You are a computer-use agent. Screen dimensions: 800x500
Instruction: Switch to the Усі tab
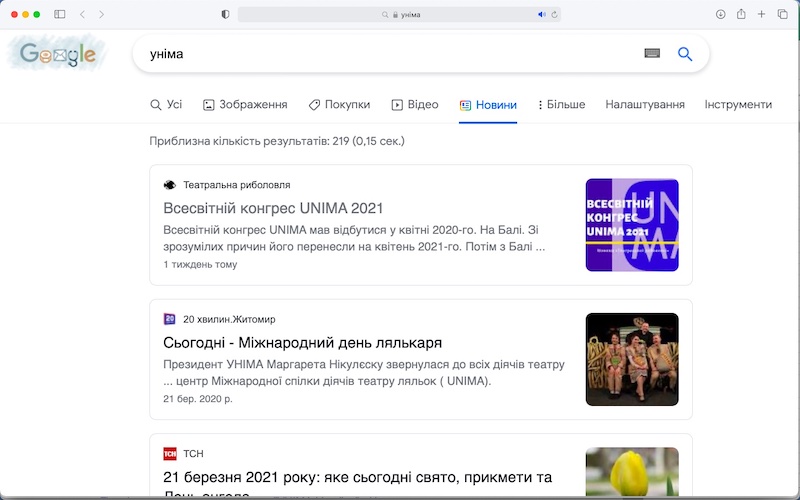click(x=166, y=105)
